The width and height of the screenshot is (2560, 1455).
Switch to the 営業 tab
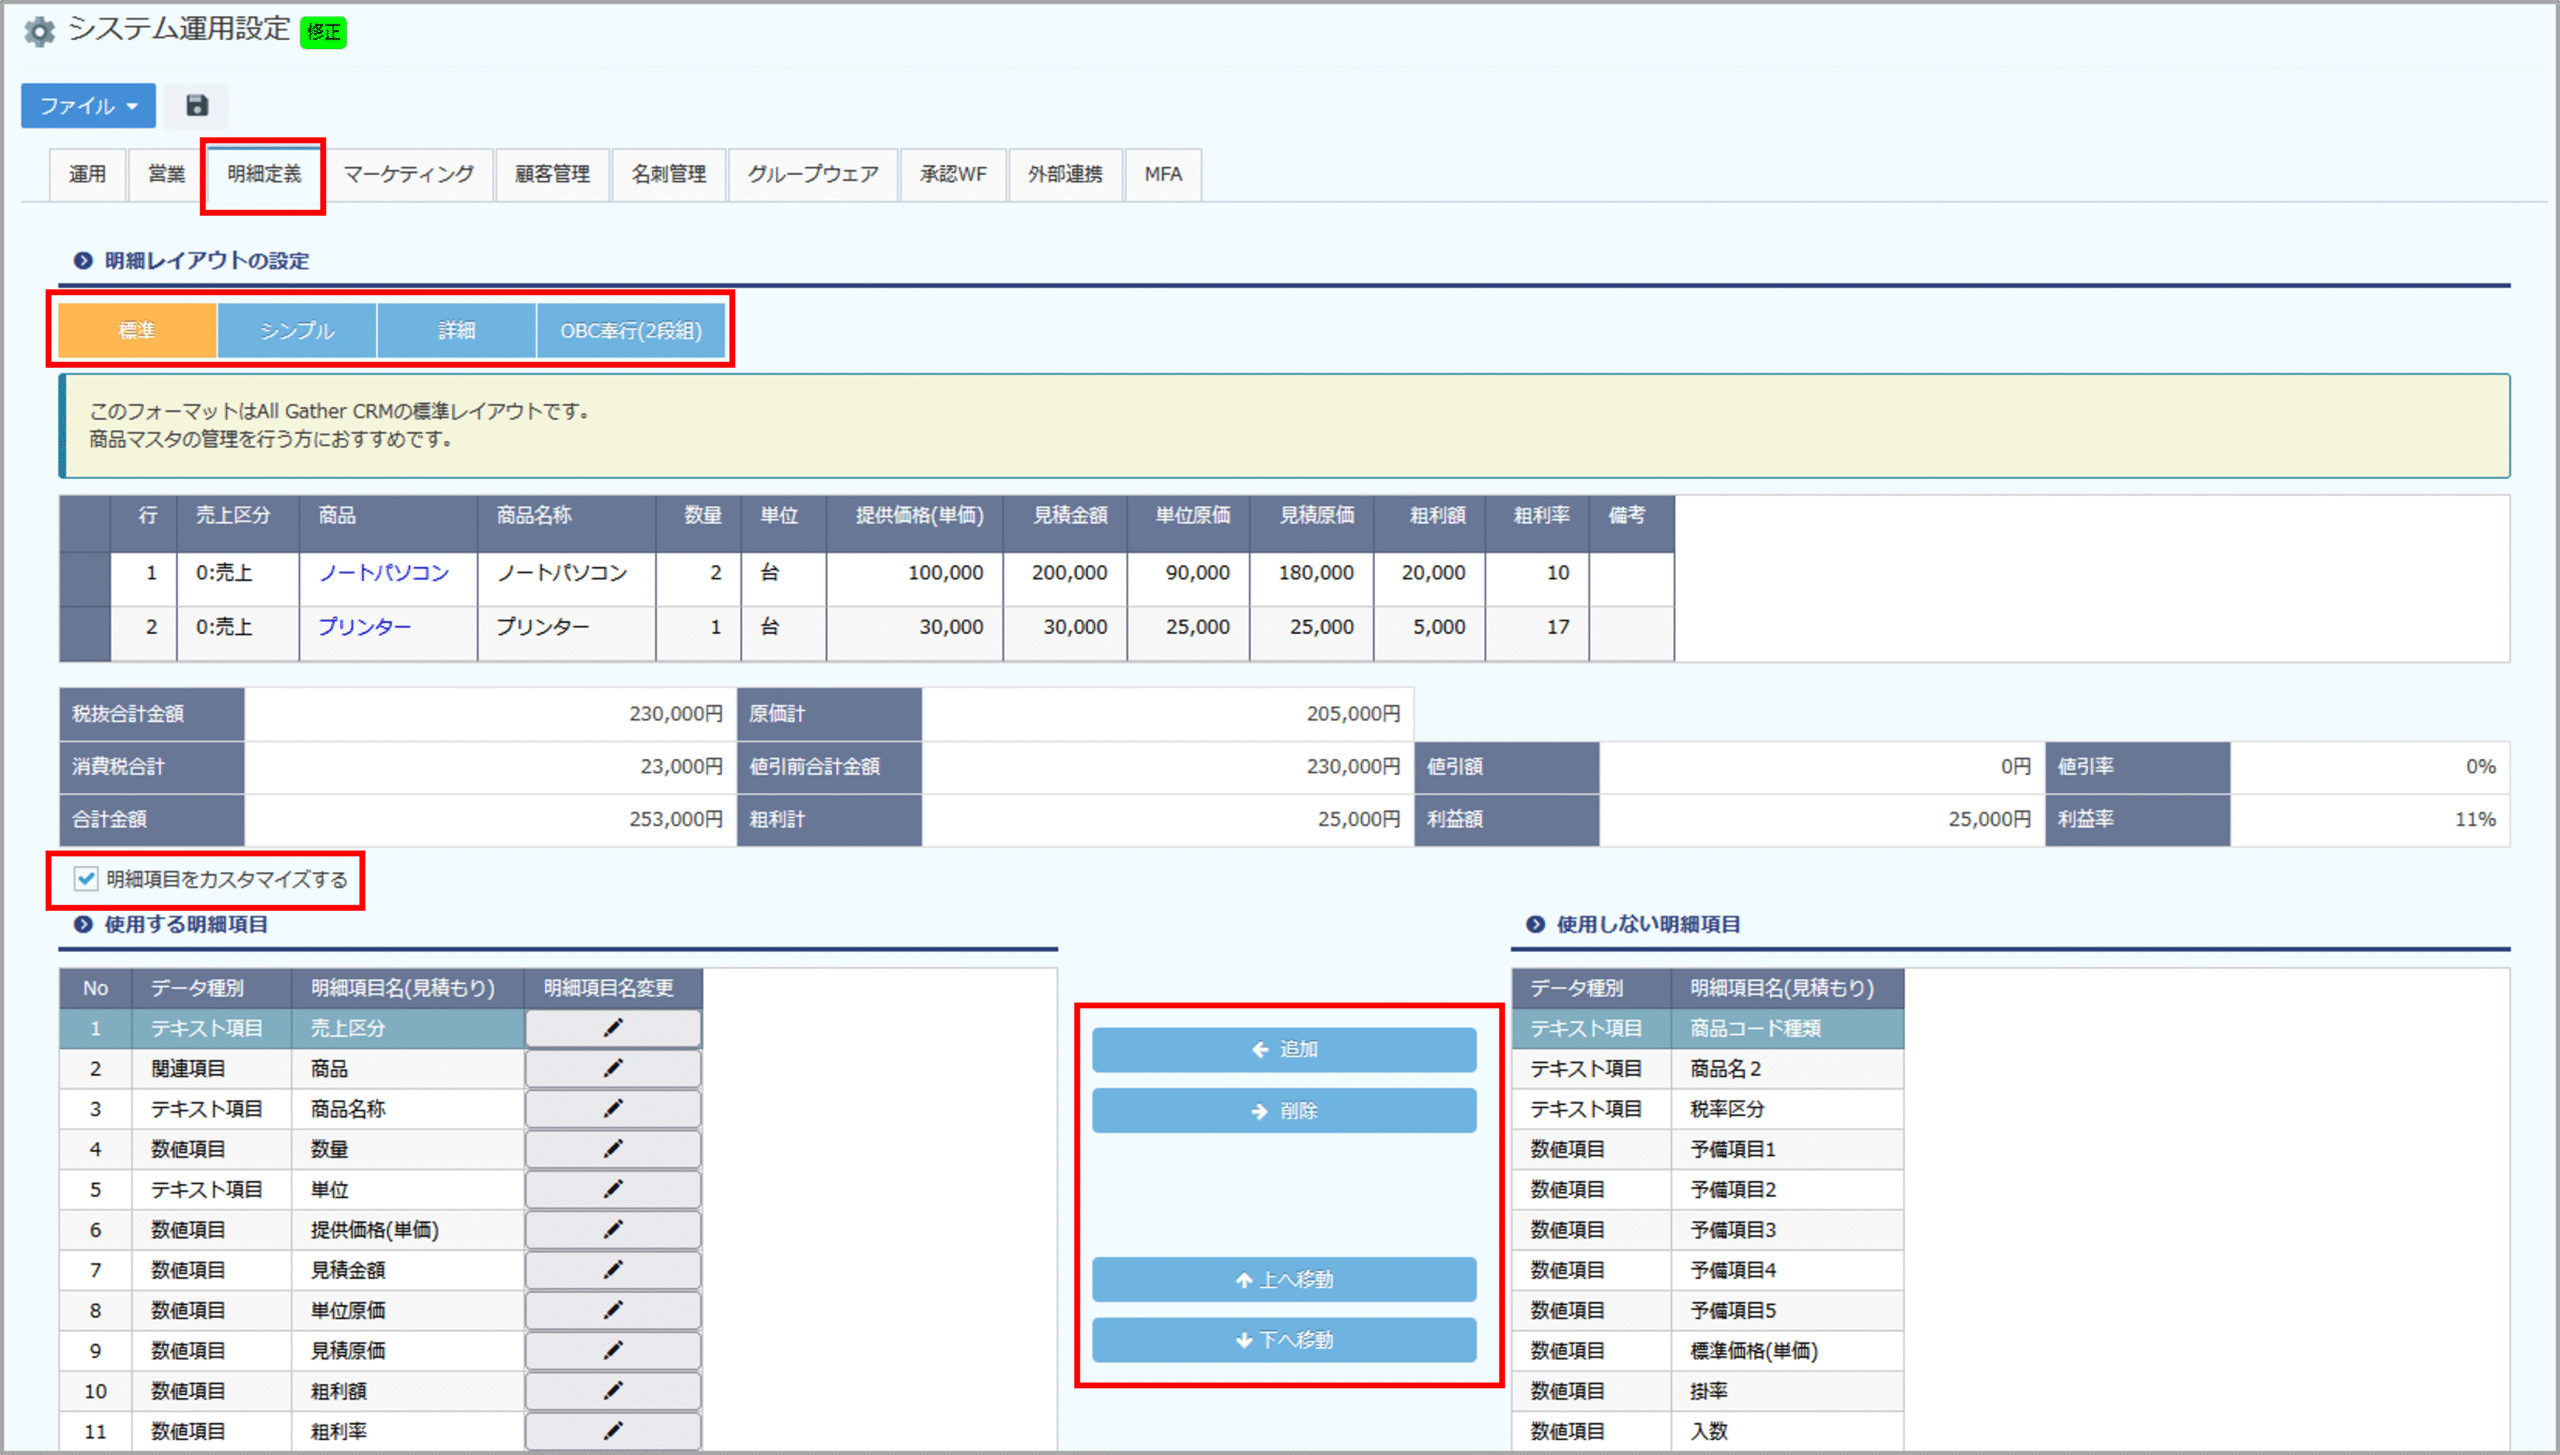click(166, 174)
